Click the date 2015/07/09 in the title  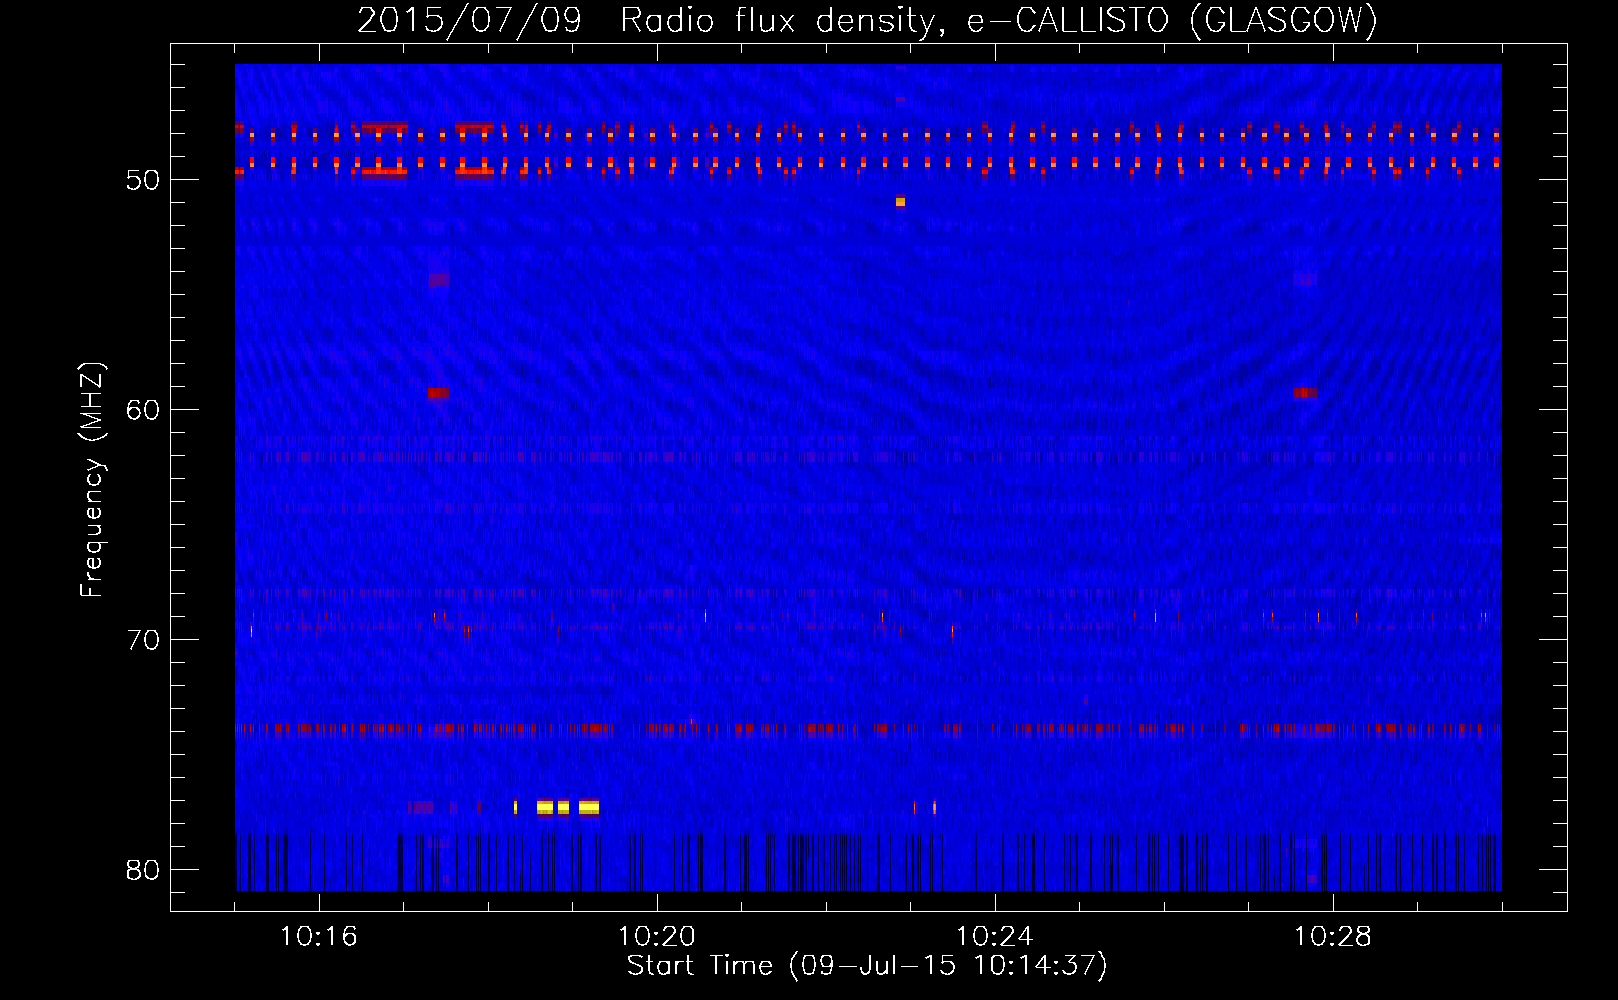tap(469, 20)
